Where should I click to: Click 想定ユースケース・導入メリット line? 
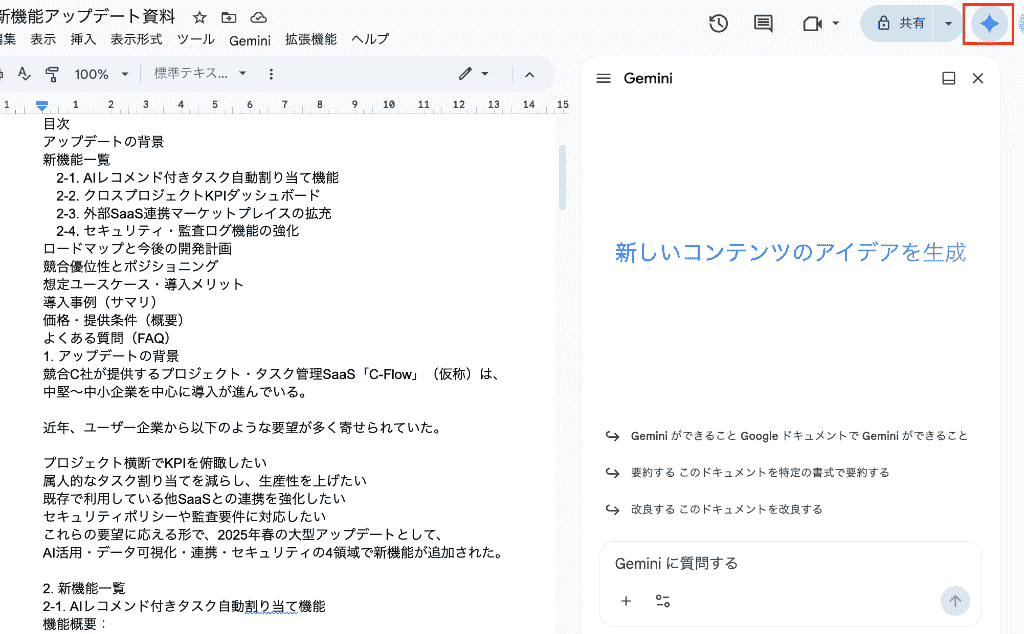point(143,285)
